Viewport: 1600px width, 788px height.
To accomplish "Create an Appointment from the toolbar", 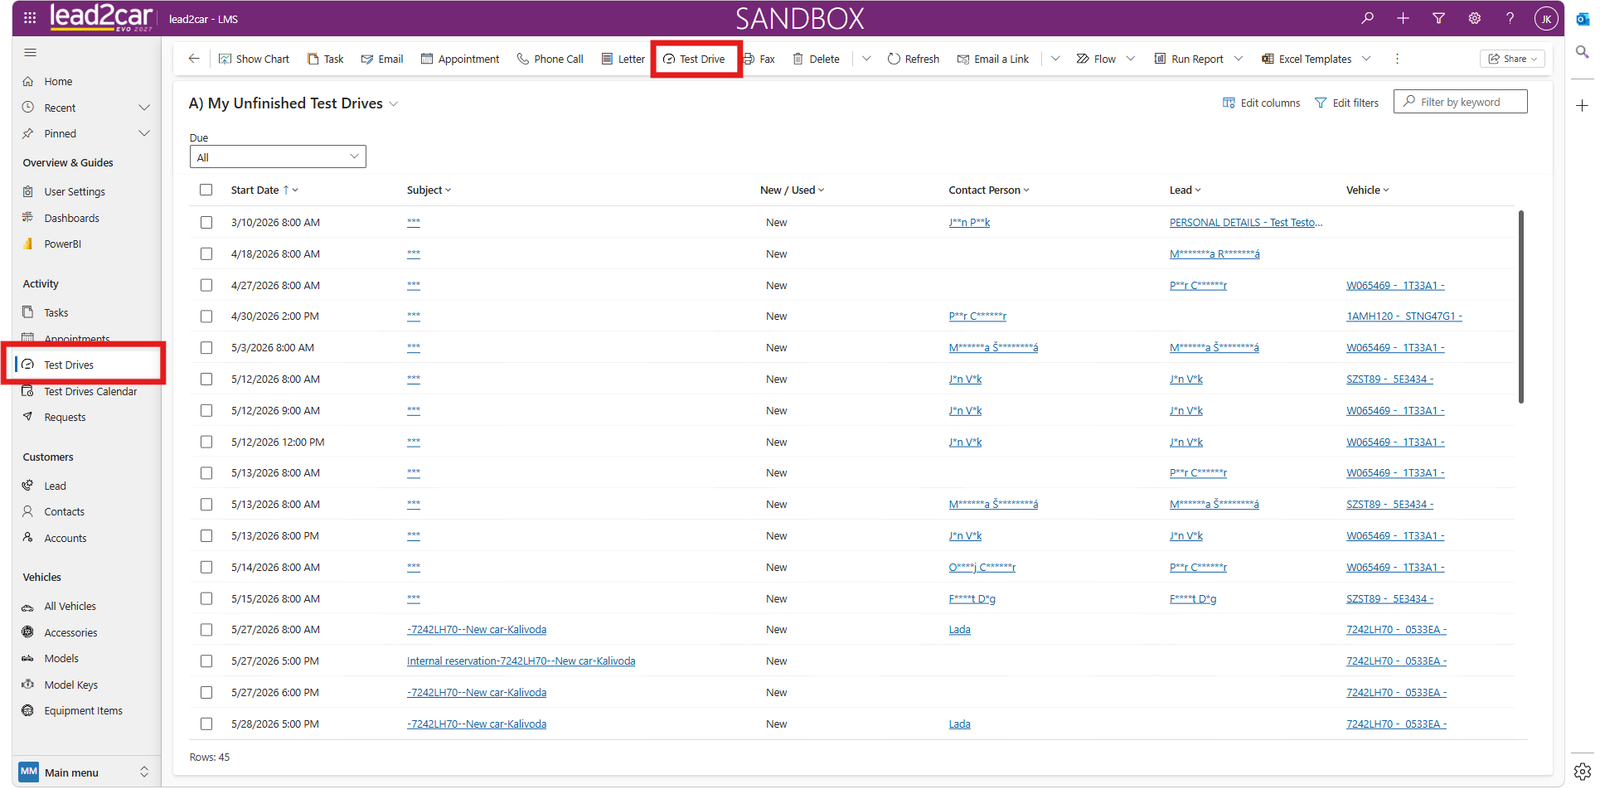I will tap(460, 59).
